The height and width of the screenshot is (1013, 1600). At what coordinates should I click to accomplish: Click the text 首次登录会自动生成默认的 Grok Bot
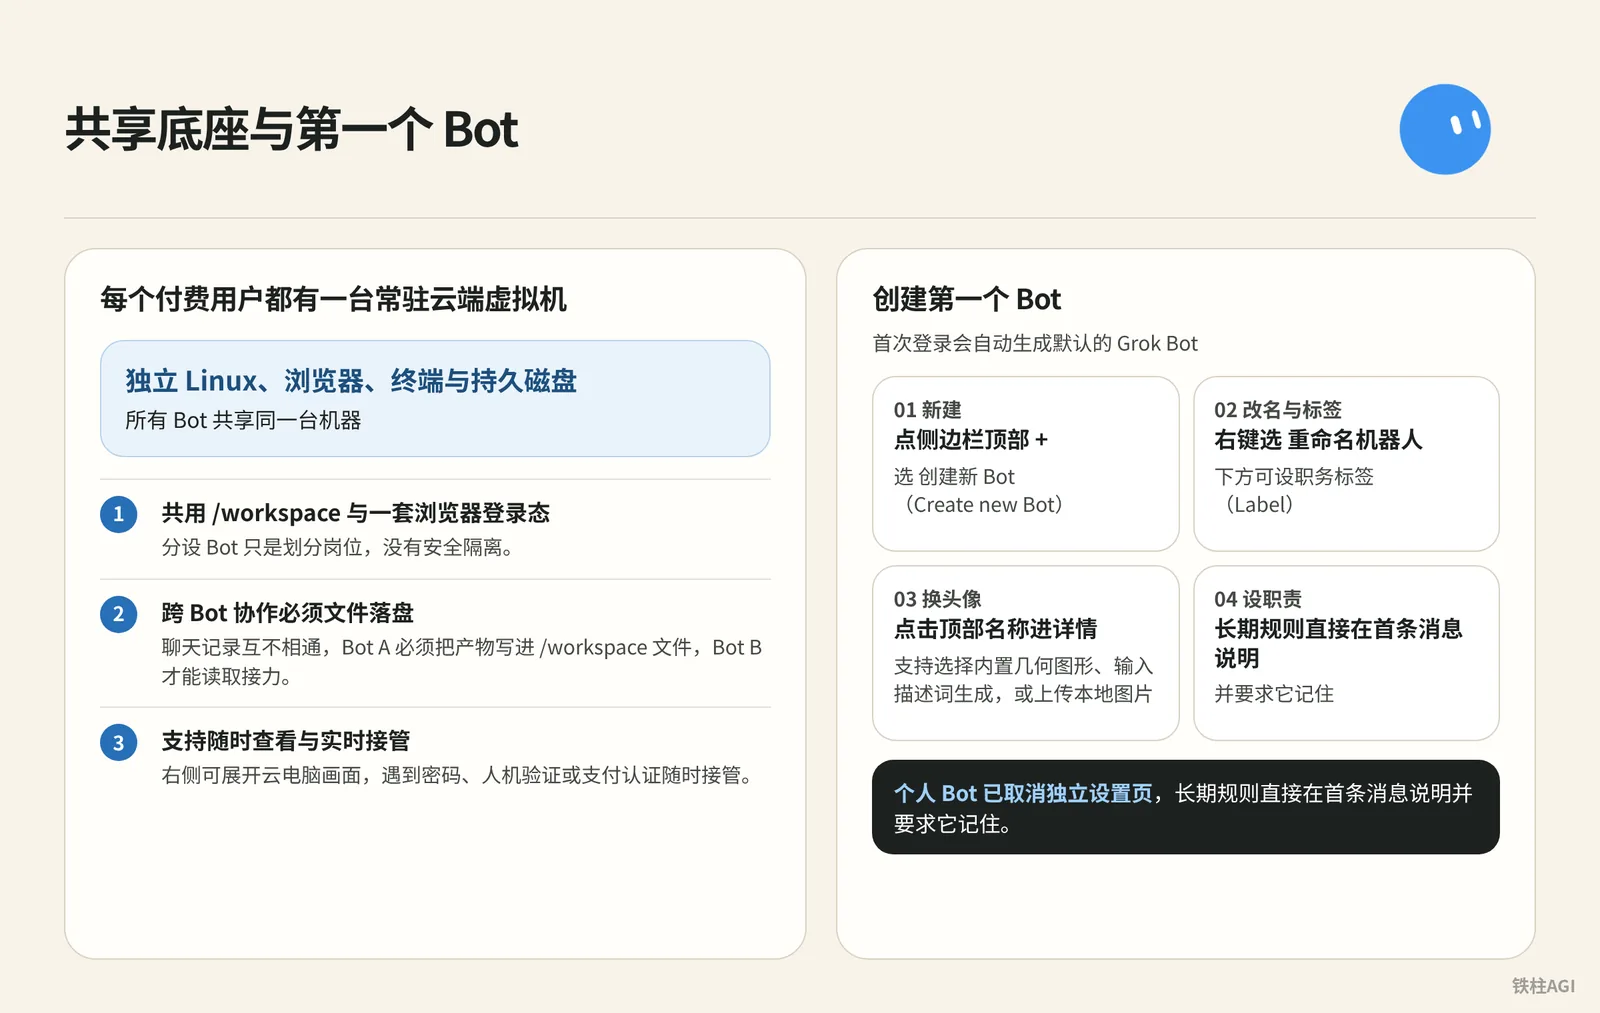click(1035, 344)
